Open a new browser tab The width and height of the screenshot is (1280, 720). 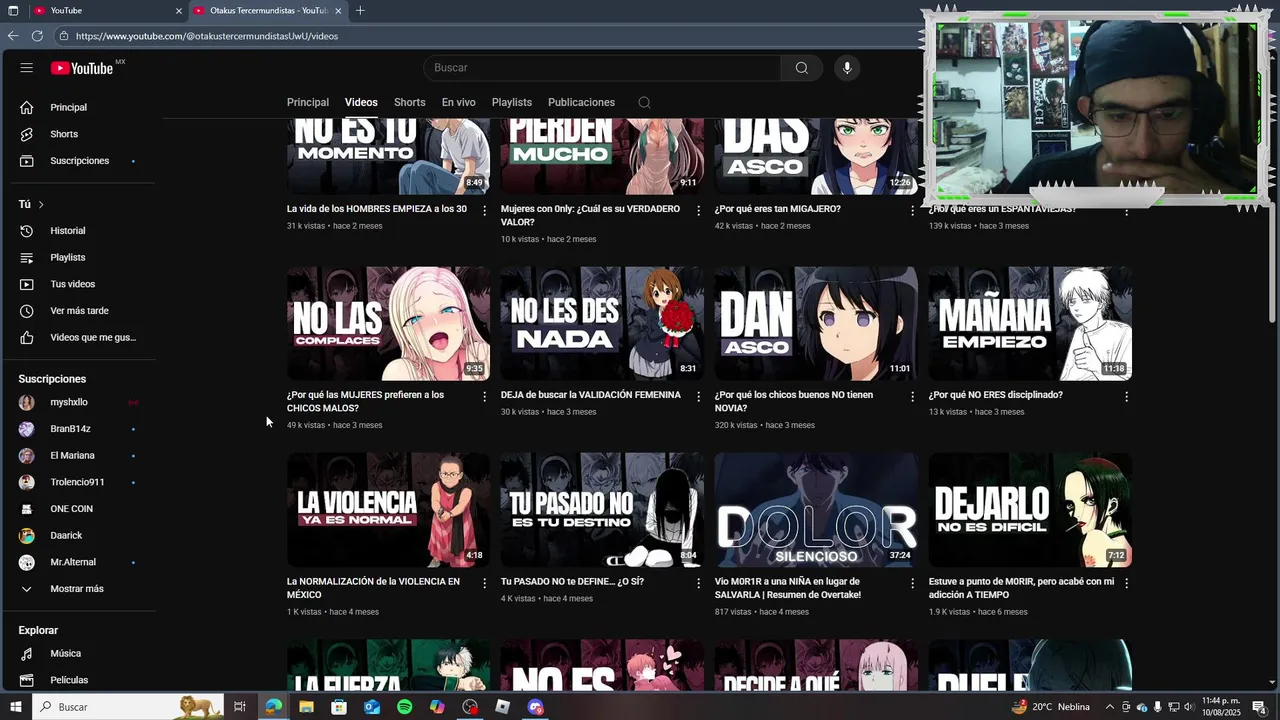tap(360, 10)
